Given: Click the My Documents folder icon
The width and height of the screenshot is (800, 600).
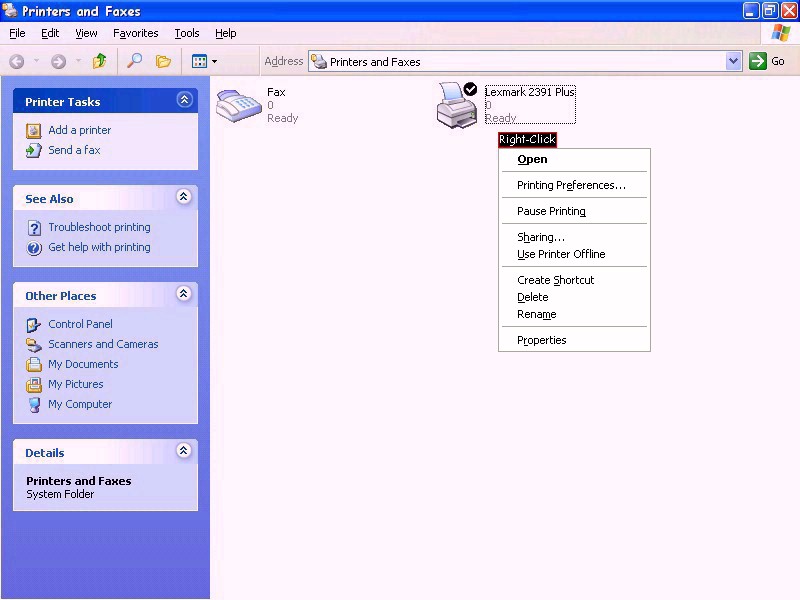Looking at the screenshot, I should click(x=34, y=364).
